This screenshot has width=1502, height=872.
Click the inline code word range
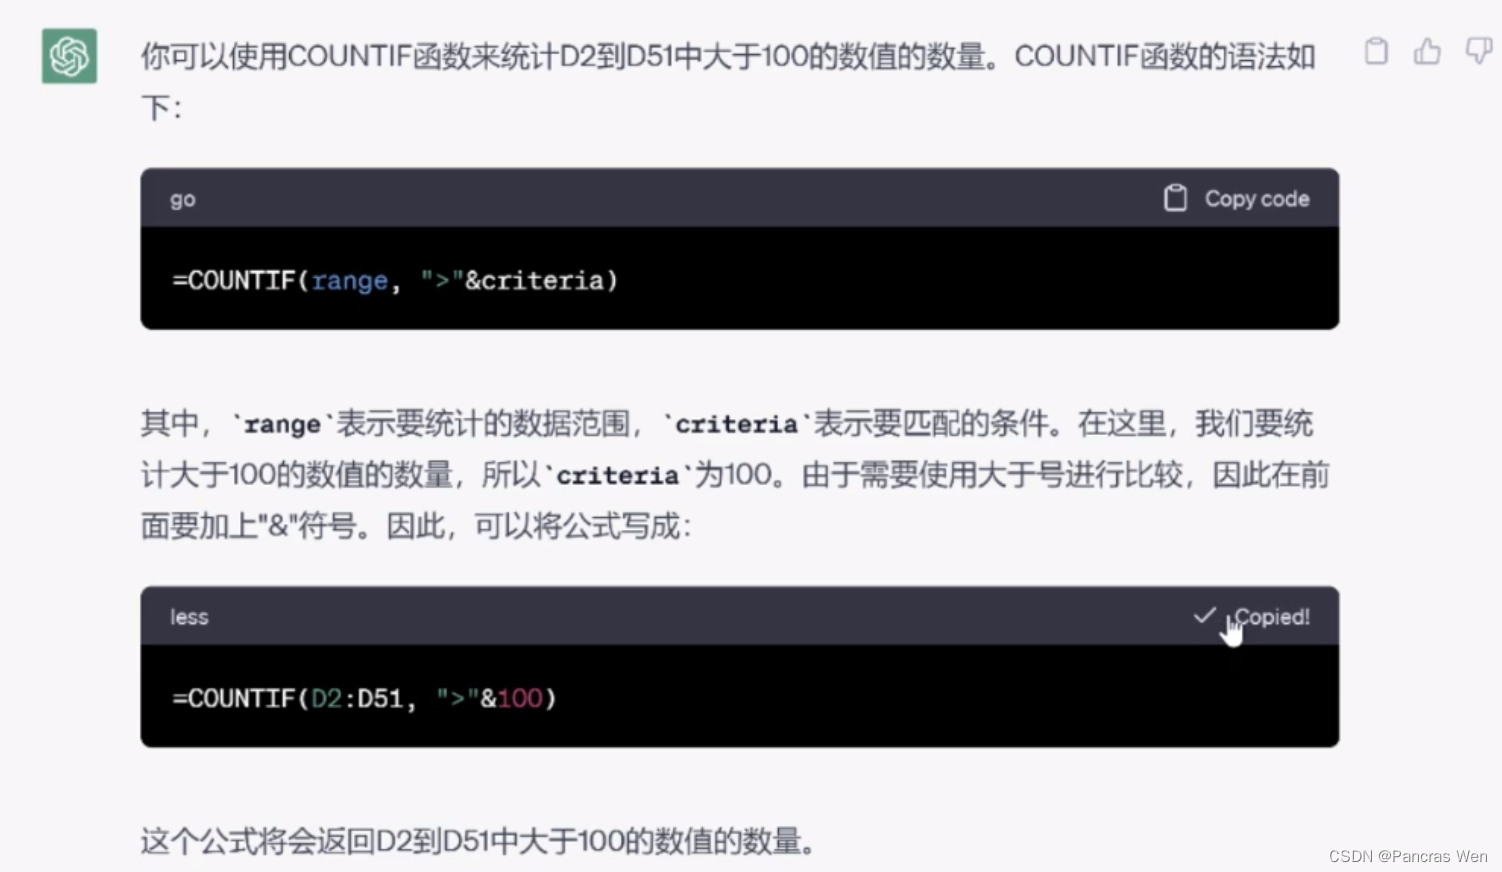[x=282, y=424]
